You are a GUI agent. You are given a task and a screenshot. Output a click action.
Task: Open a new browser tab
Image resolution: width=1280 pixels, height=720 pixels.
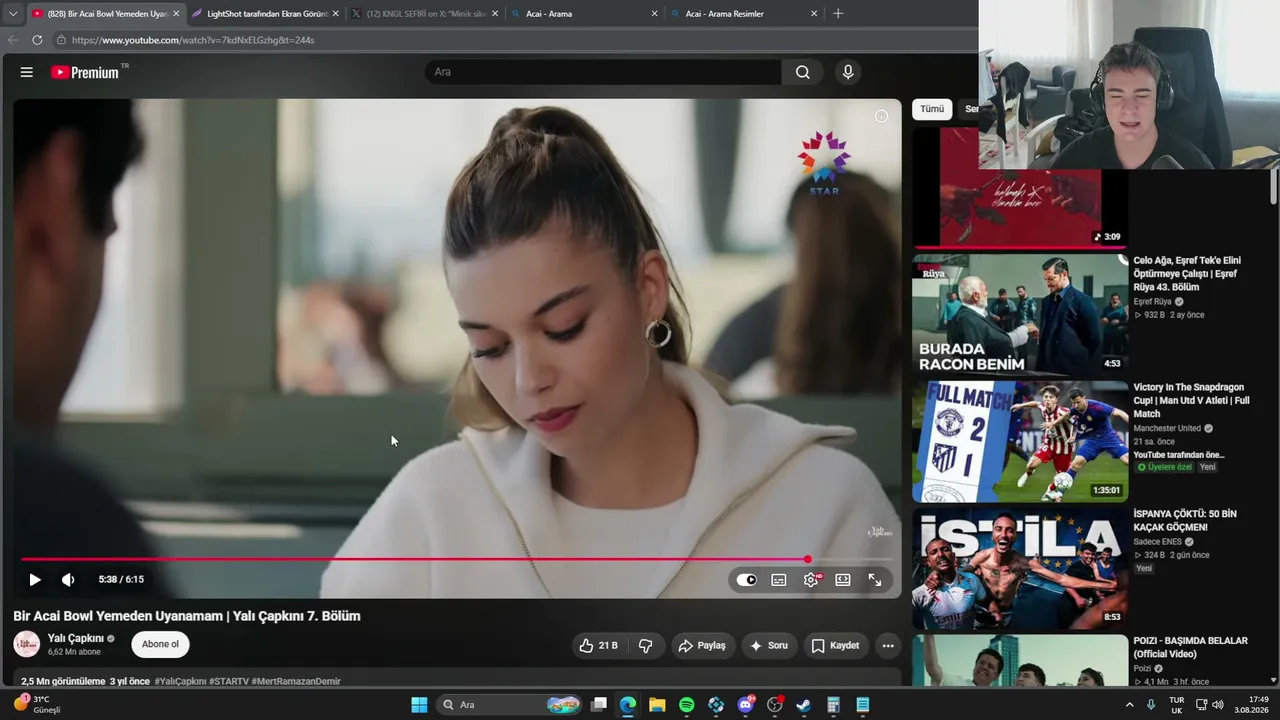click(x=838, y=14)
